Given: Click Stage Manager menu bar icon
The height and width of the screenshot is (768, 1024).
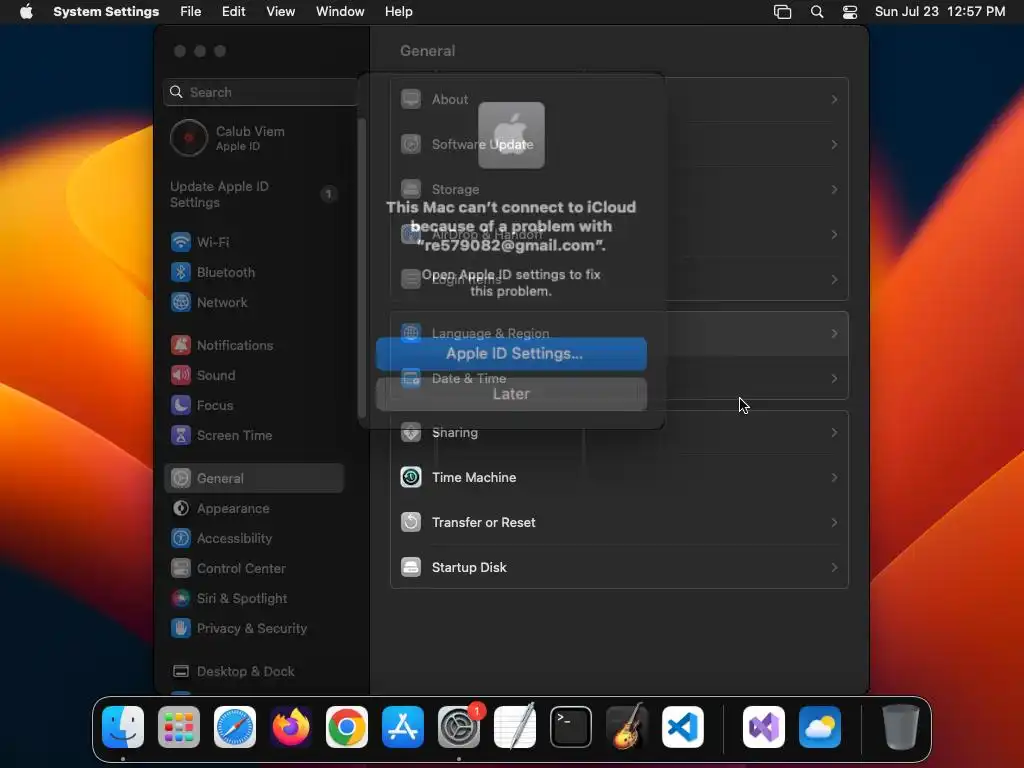Looking at the screenshot, I should click(x=782, y=12).
